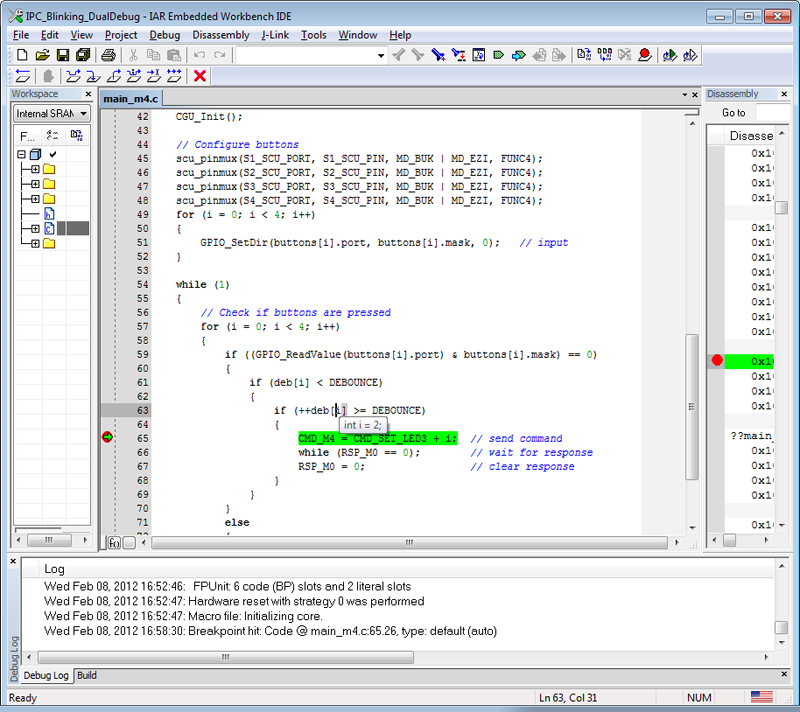Click the Disassembly column header
800x712 pixels.
tap(751, 136)
